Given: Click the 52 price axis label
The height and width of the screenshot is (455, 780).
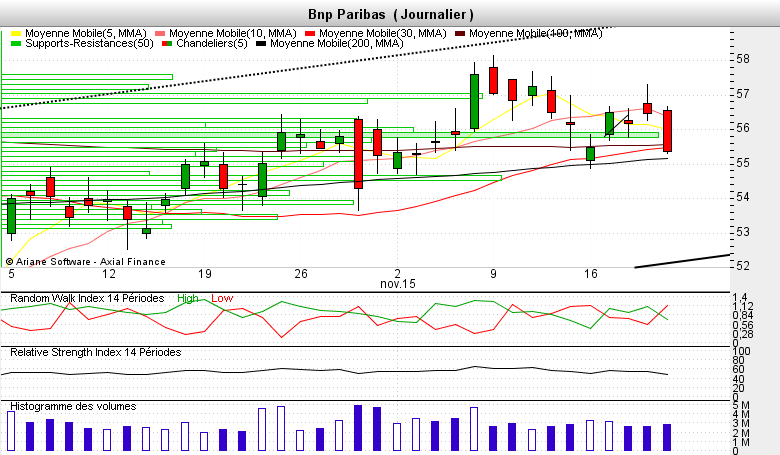Looking at the screenshot, I should pos(743,266).
